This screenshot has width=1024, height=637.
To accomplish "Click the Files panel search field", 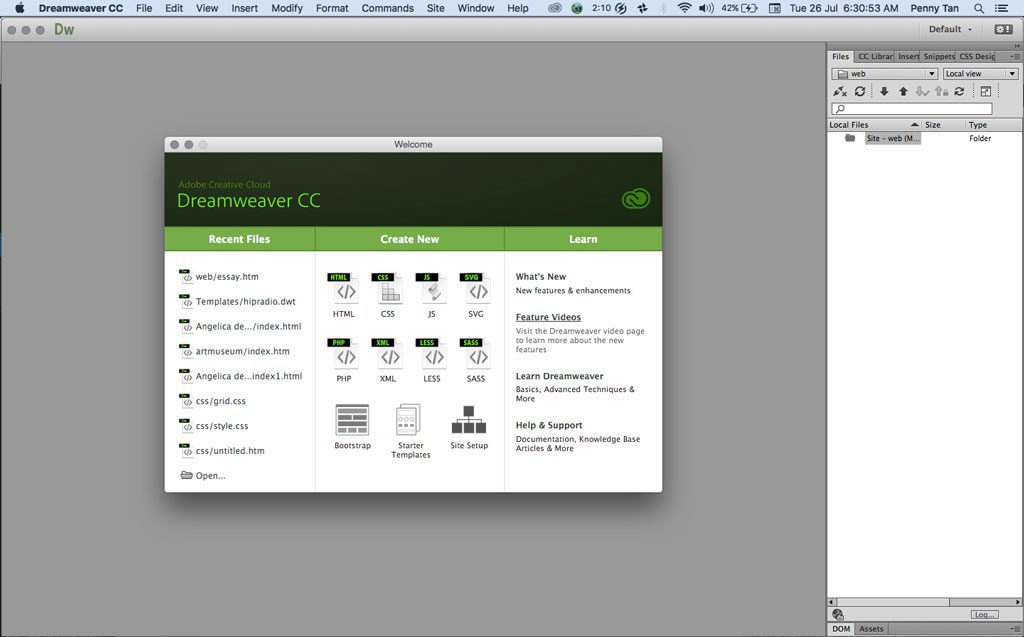I will (x=912, y=108).
